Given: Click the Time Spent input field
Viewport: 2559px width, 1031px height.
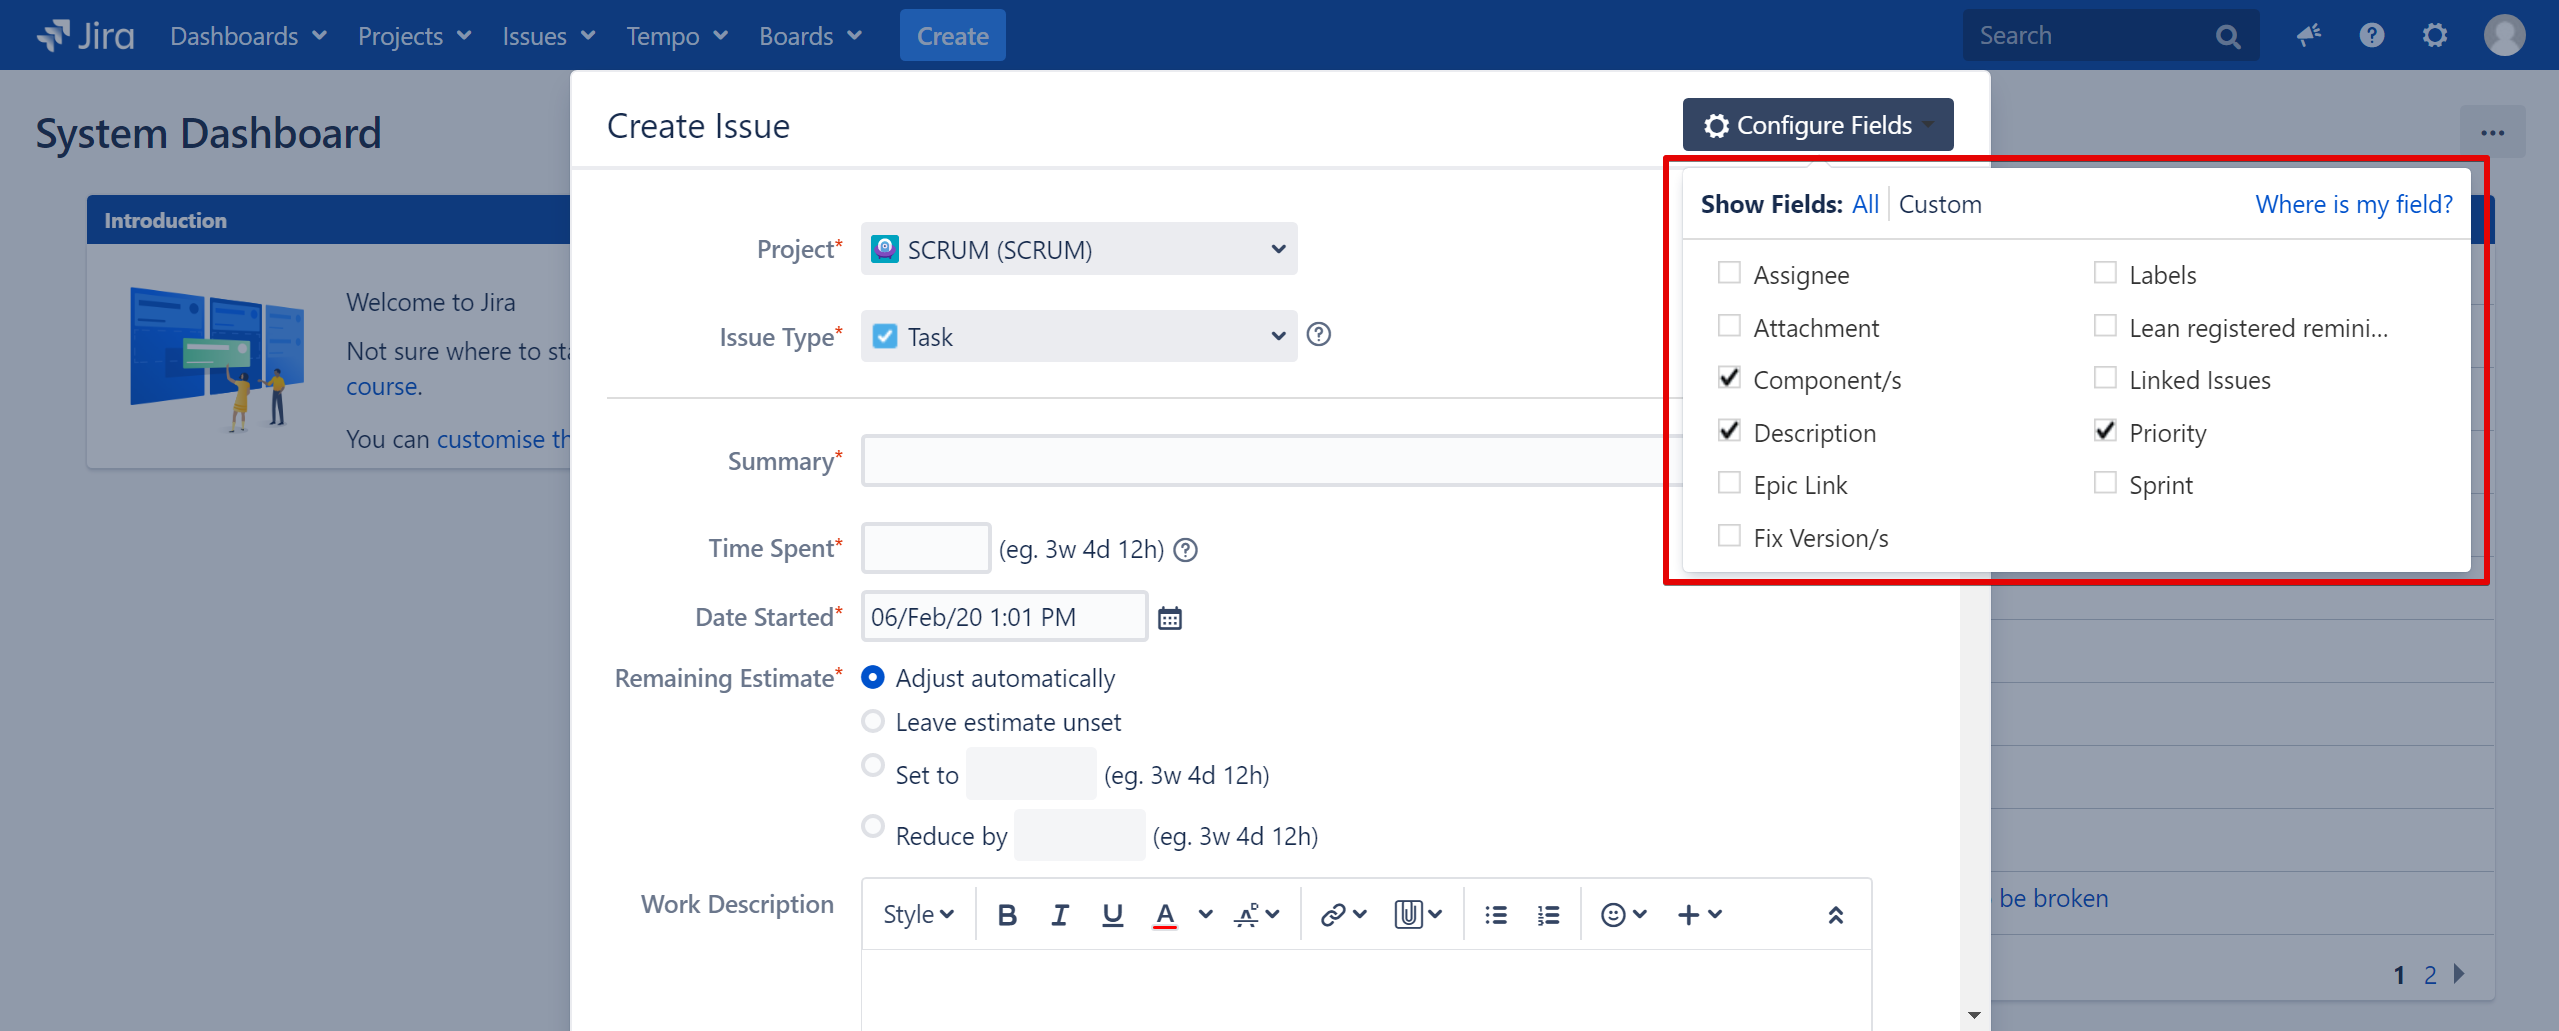Looking at the screenshot, I should click(x=926, y=548).
